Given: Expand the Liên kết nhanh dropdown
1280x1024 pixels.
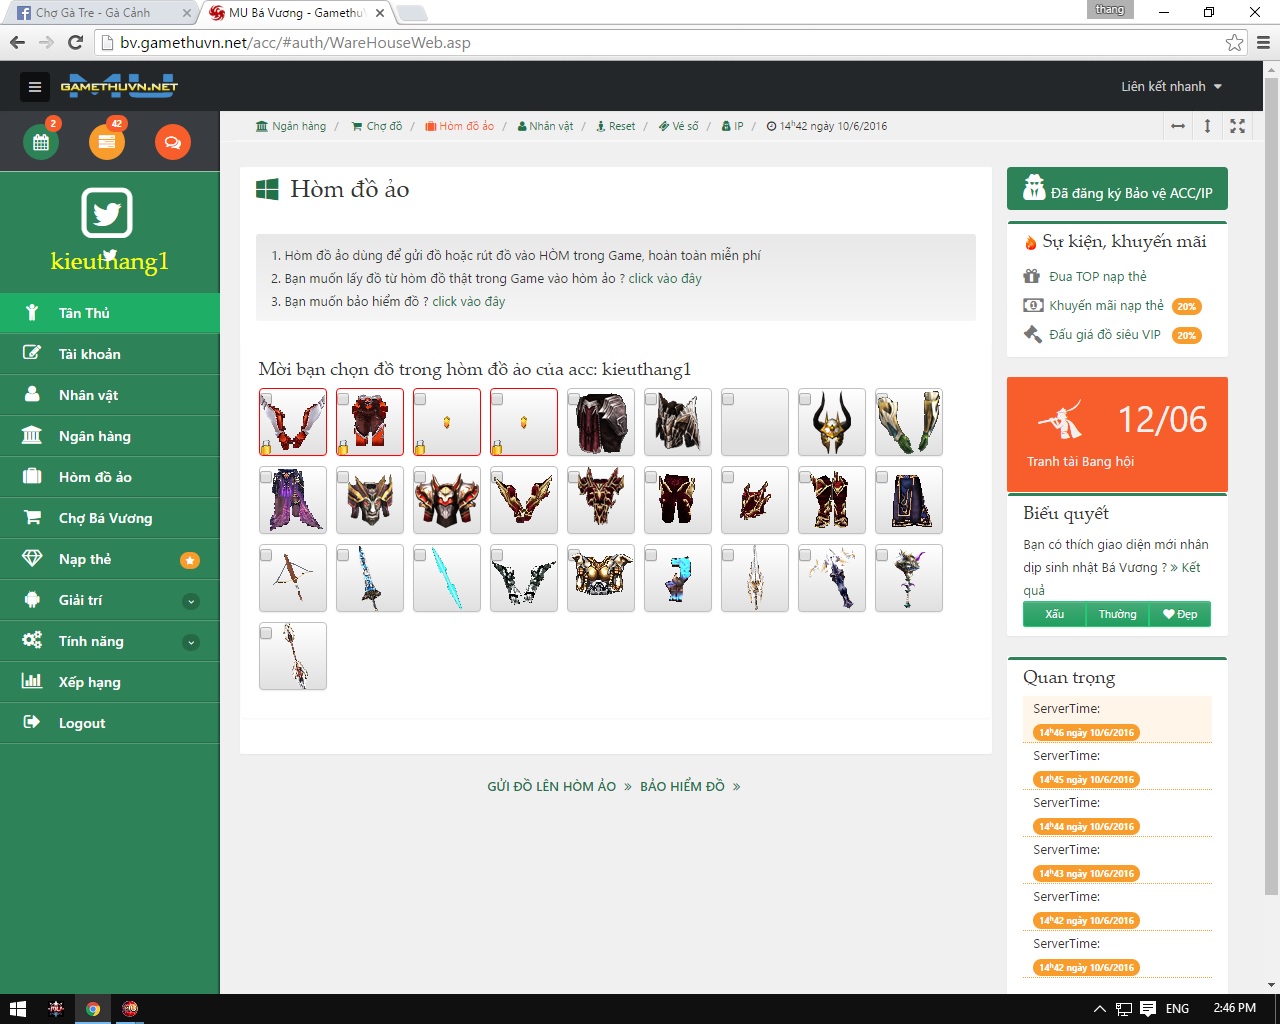Looking at the screenshot, I should [x=1171, y=87].
